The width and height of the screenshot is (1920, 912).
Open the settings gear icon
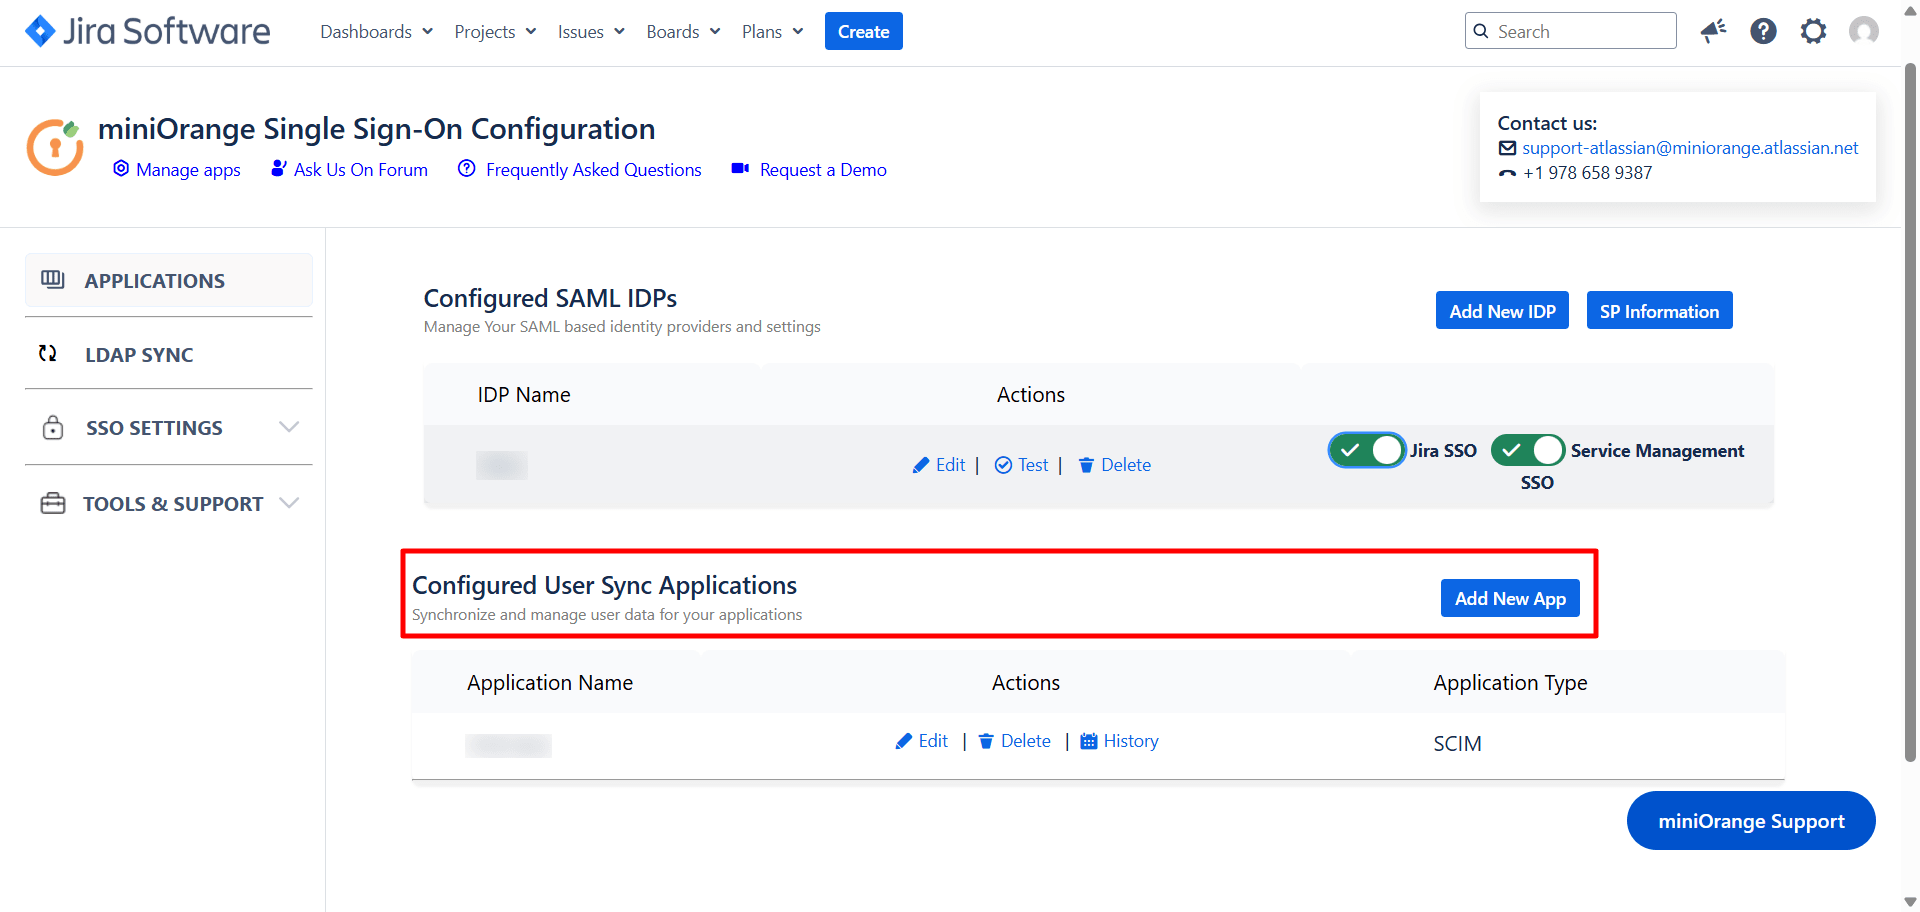(1813, 31)
